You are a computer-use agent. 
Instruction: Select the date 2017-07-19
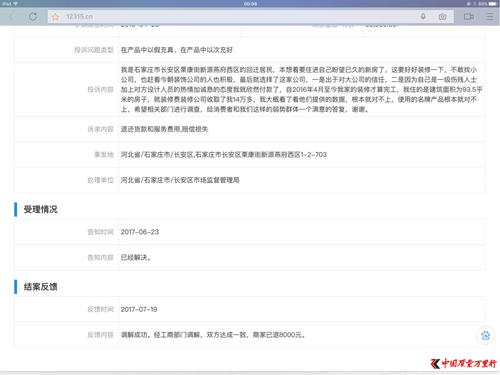[x=139, y=309]
